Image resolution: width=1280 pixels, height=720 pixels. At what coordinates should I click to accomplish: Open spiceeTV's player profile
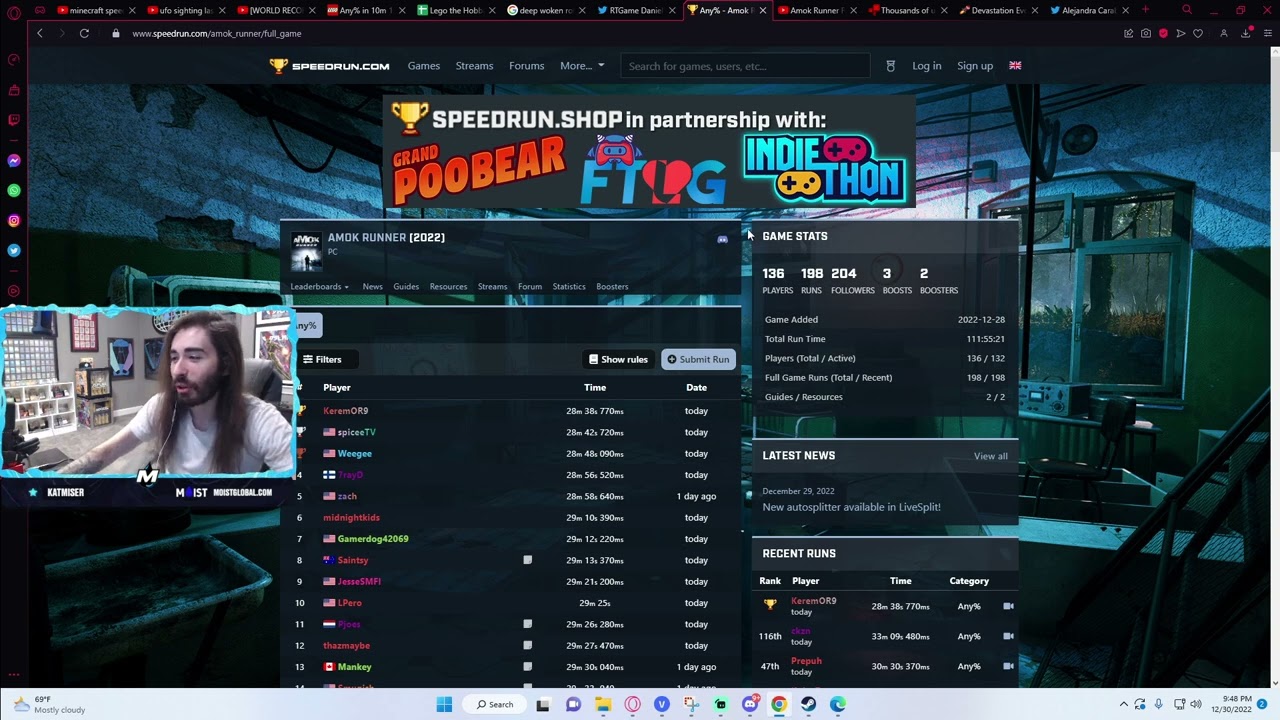[356, 432]
